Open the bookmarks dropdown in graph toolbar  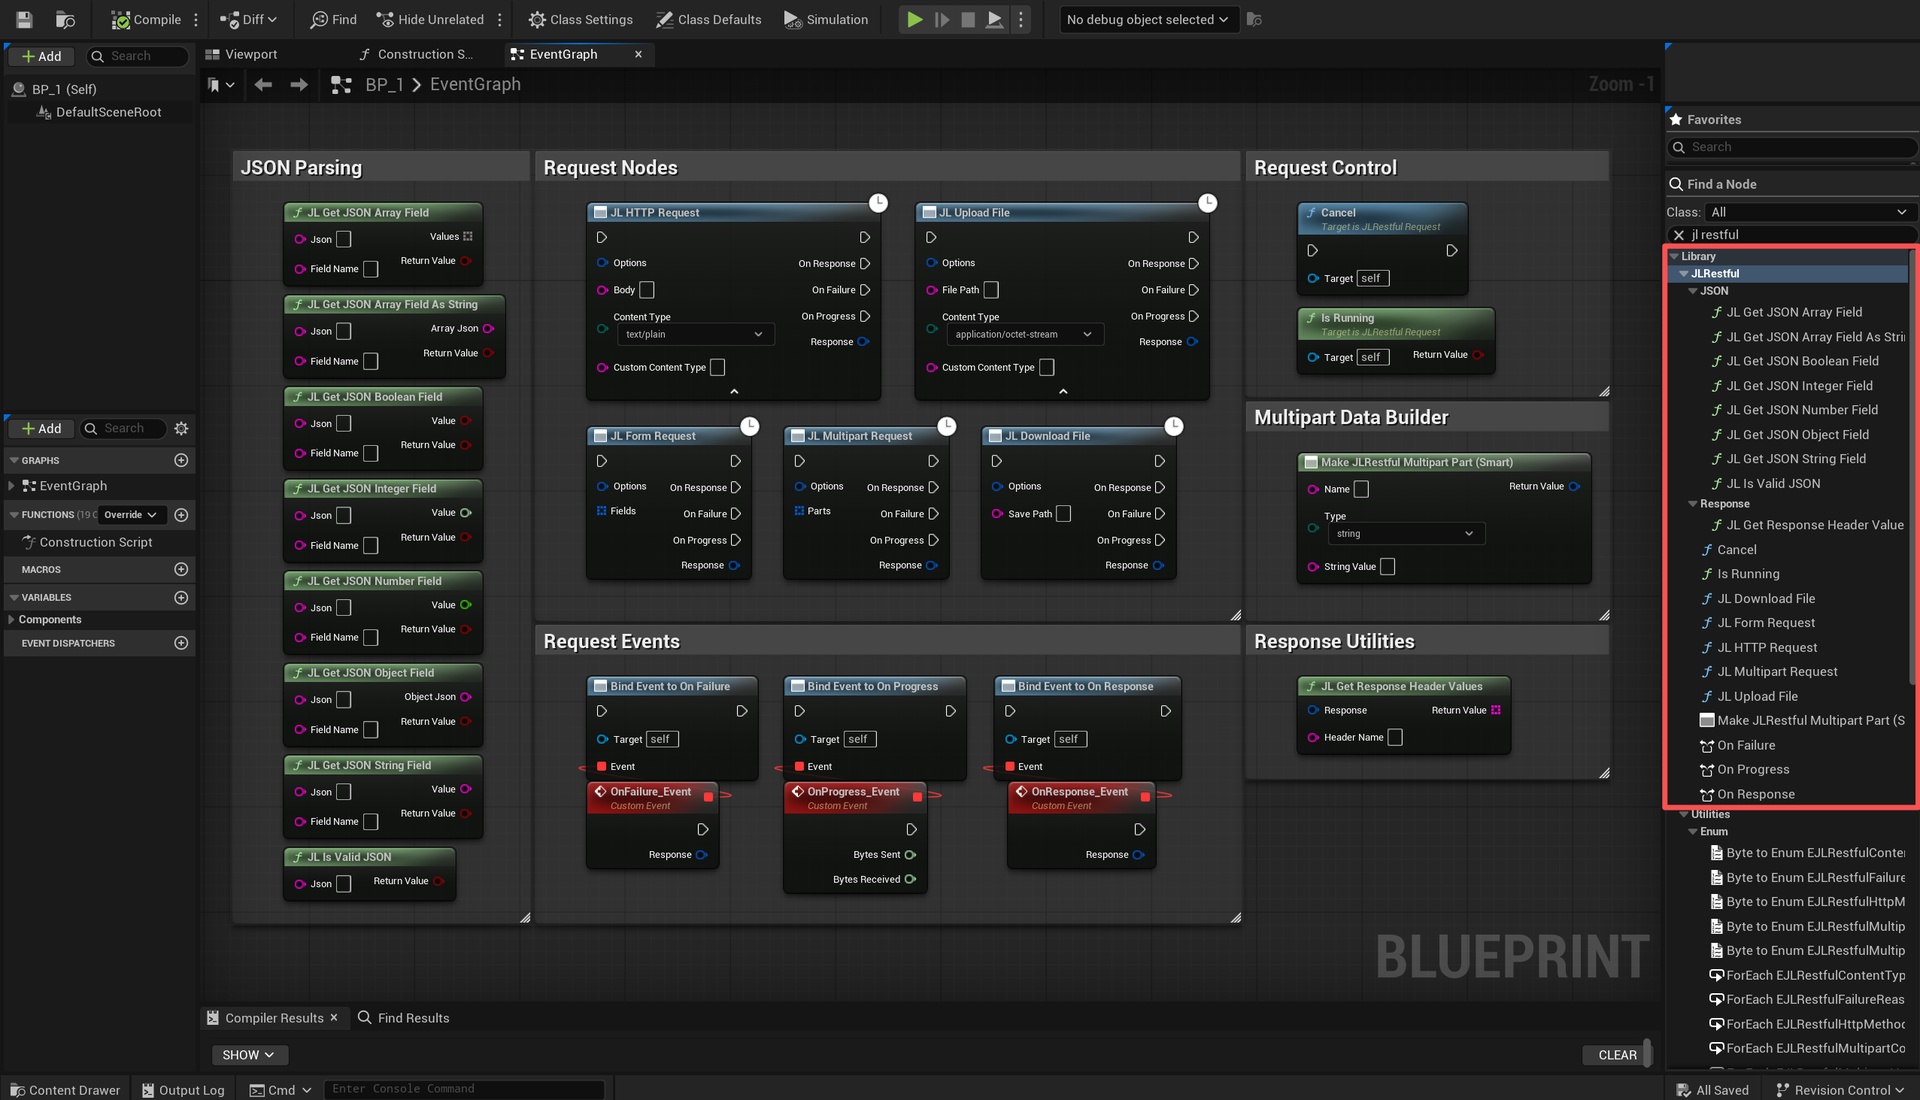pyautogui.click(x=221, y=85)
